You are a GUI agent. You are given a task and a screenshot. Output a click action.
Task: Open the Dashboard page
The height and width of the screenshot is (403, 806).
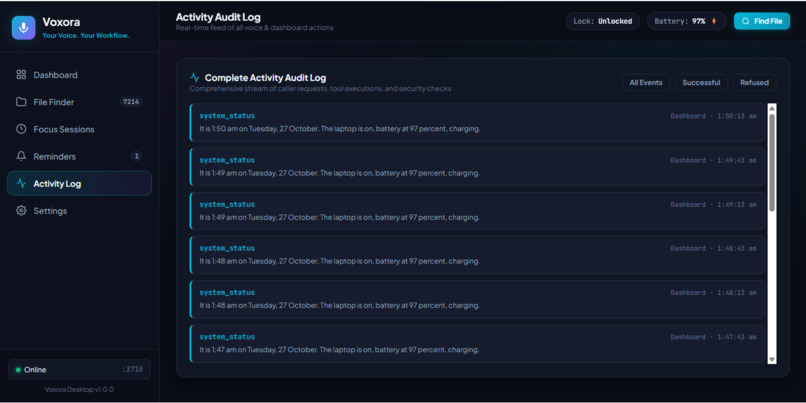tap(79, 75)
